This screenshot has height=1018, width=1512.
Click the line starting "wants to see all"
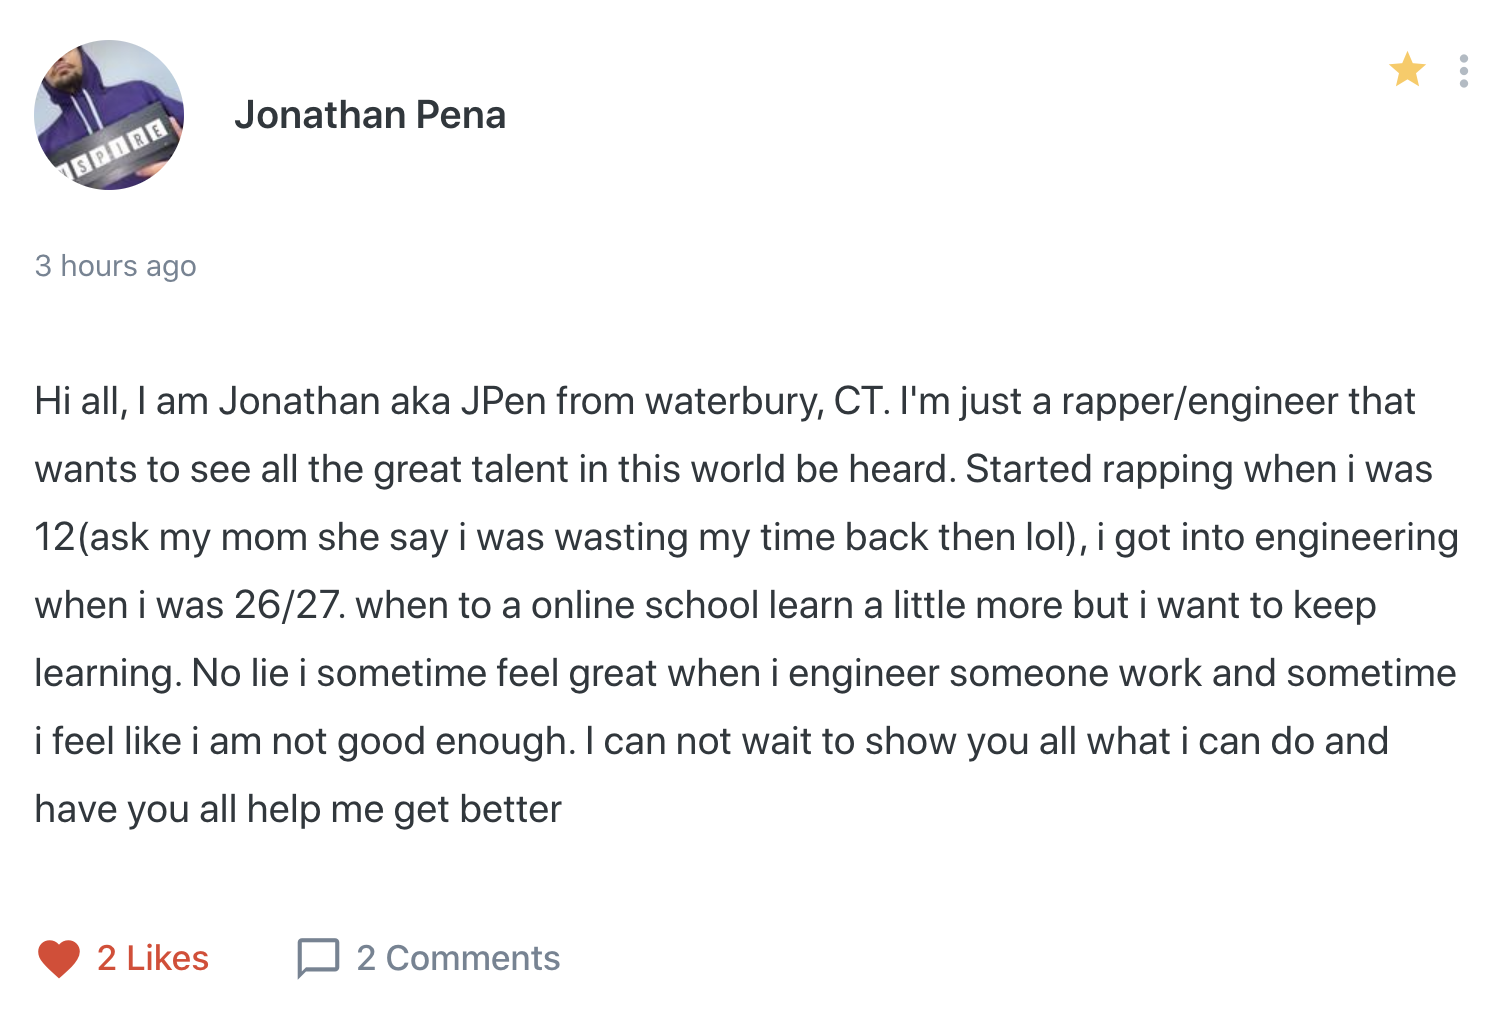733,469
